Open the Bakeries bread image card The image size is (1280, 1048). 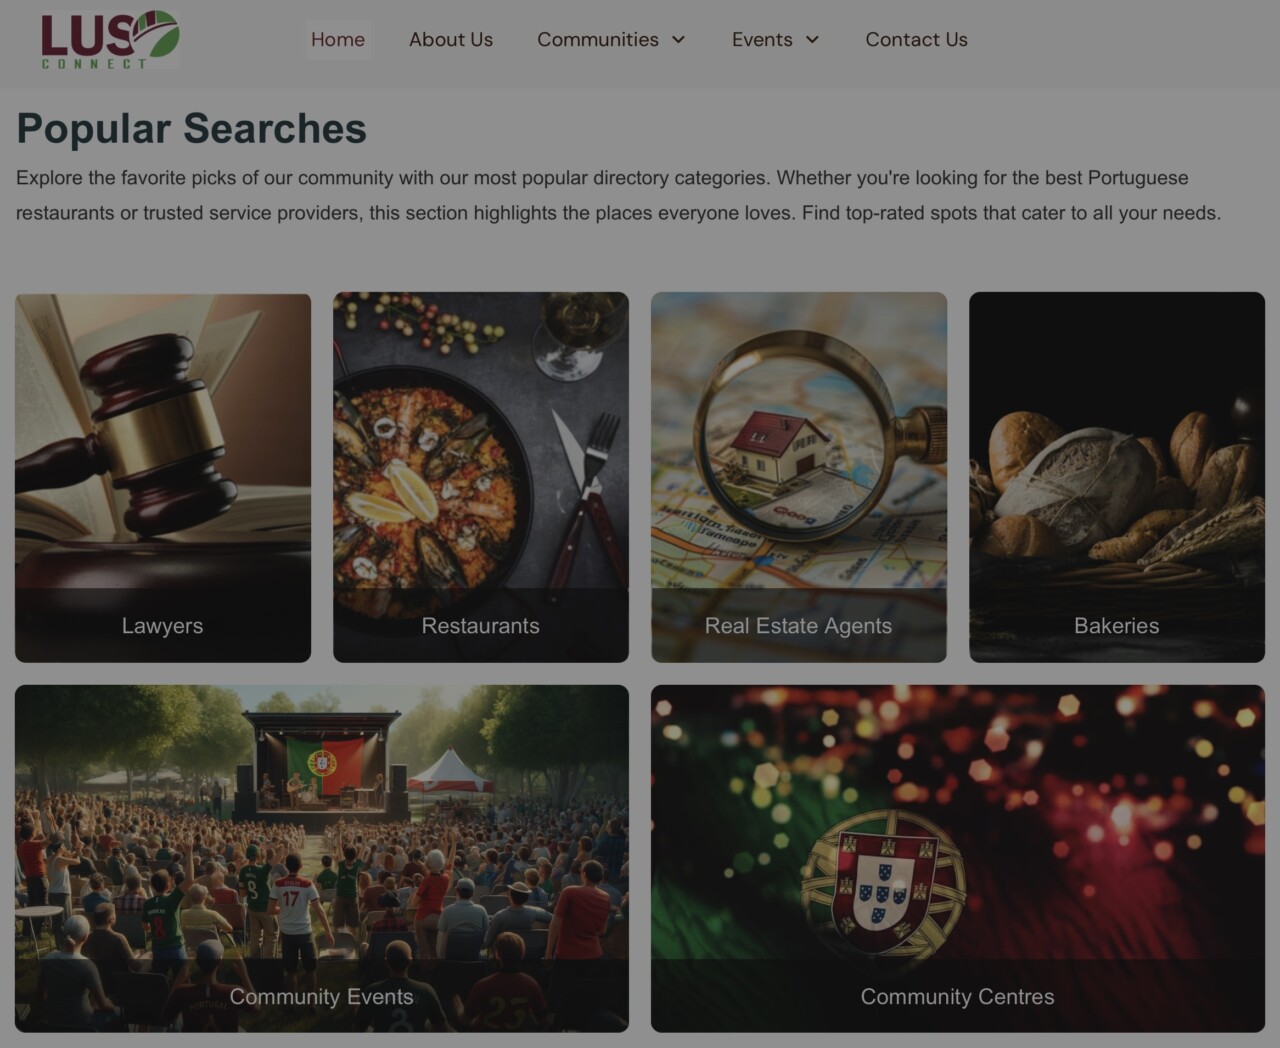(x=1116, y=440)
